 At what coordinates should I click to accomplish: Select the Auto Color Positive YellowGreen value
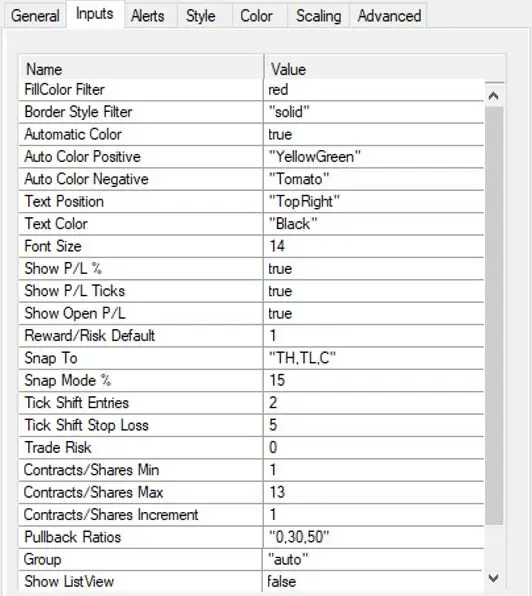pyautogui.click(x=374, y=157)
